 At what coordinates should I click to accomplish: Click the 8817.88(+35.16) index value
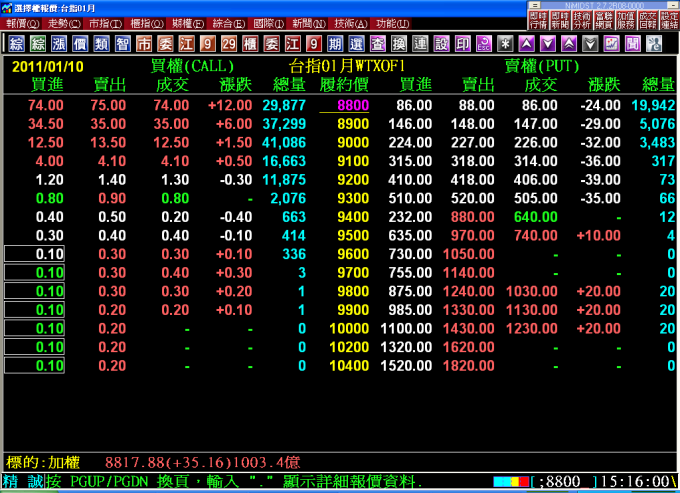pyautogui.click(x=167, y=462)
